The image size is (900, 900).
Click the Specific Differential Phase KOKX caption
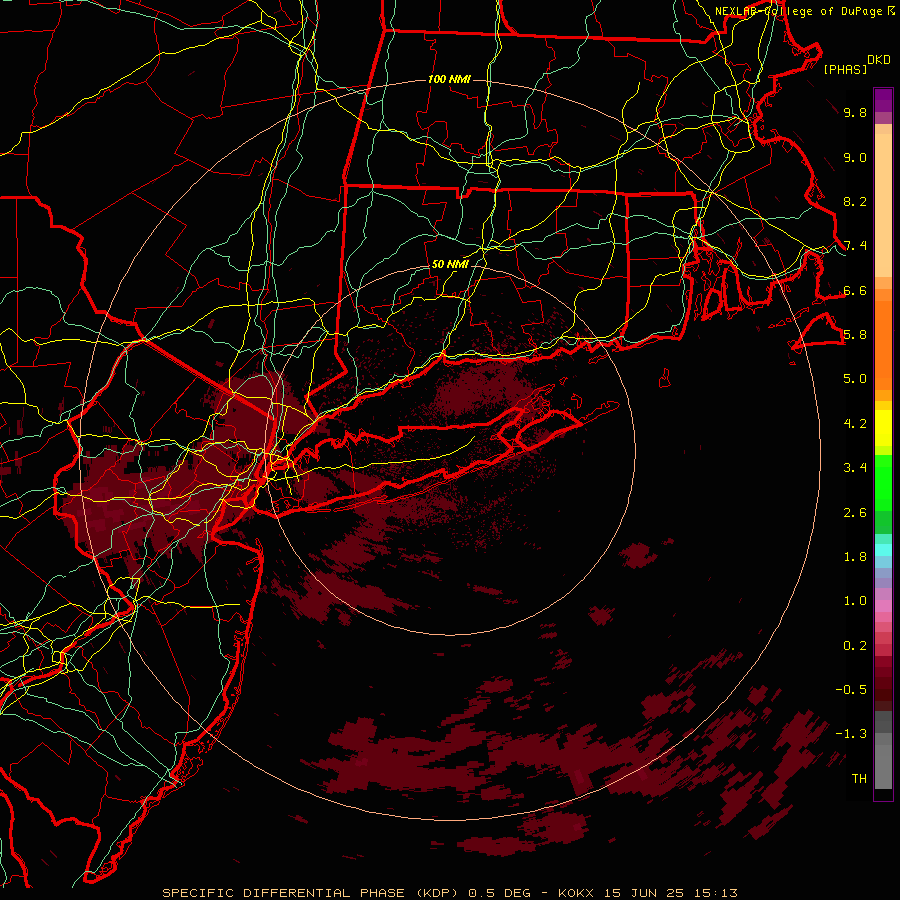pyautogui.click(x=449, y=893)
